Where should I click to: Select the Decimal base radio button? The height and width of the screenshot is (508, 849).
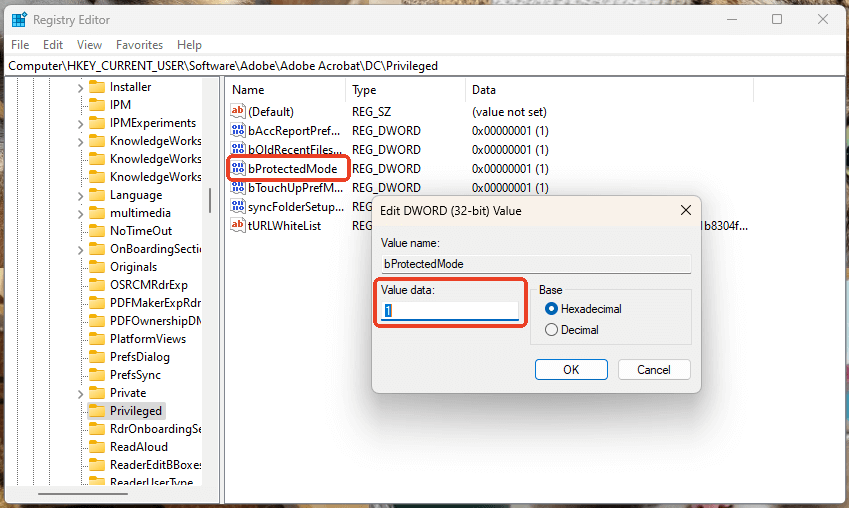(x=551, y=329)
